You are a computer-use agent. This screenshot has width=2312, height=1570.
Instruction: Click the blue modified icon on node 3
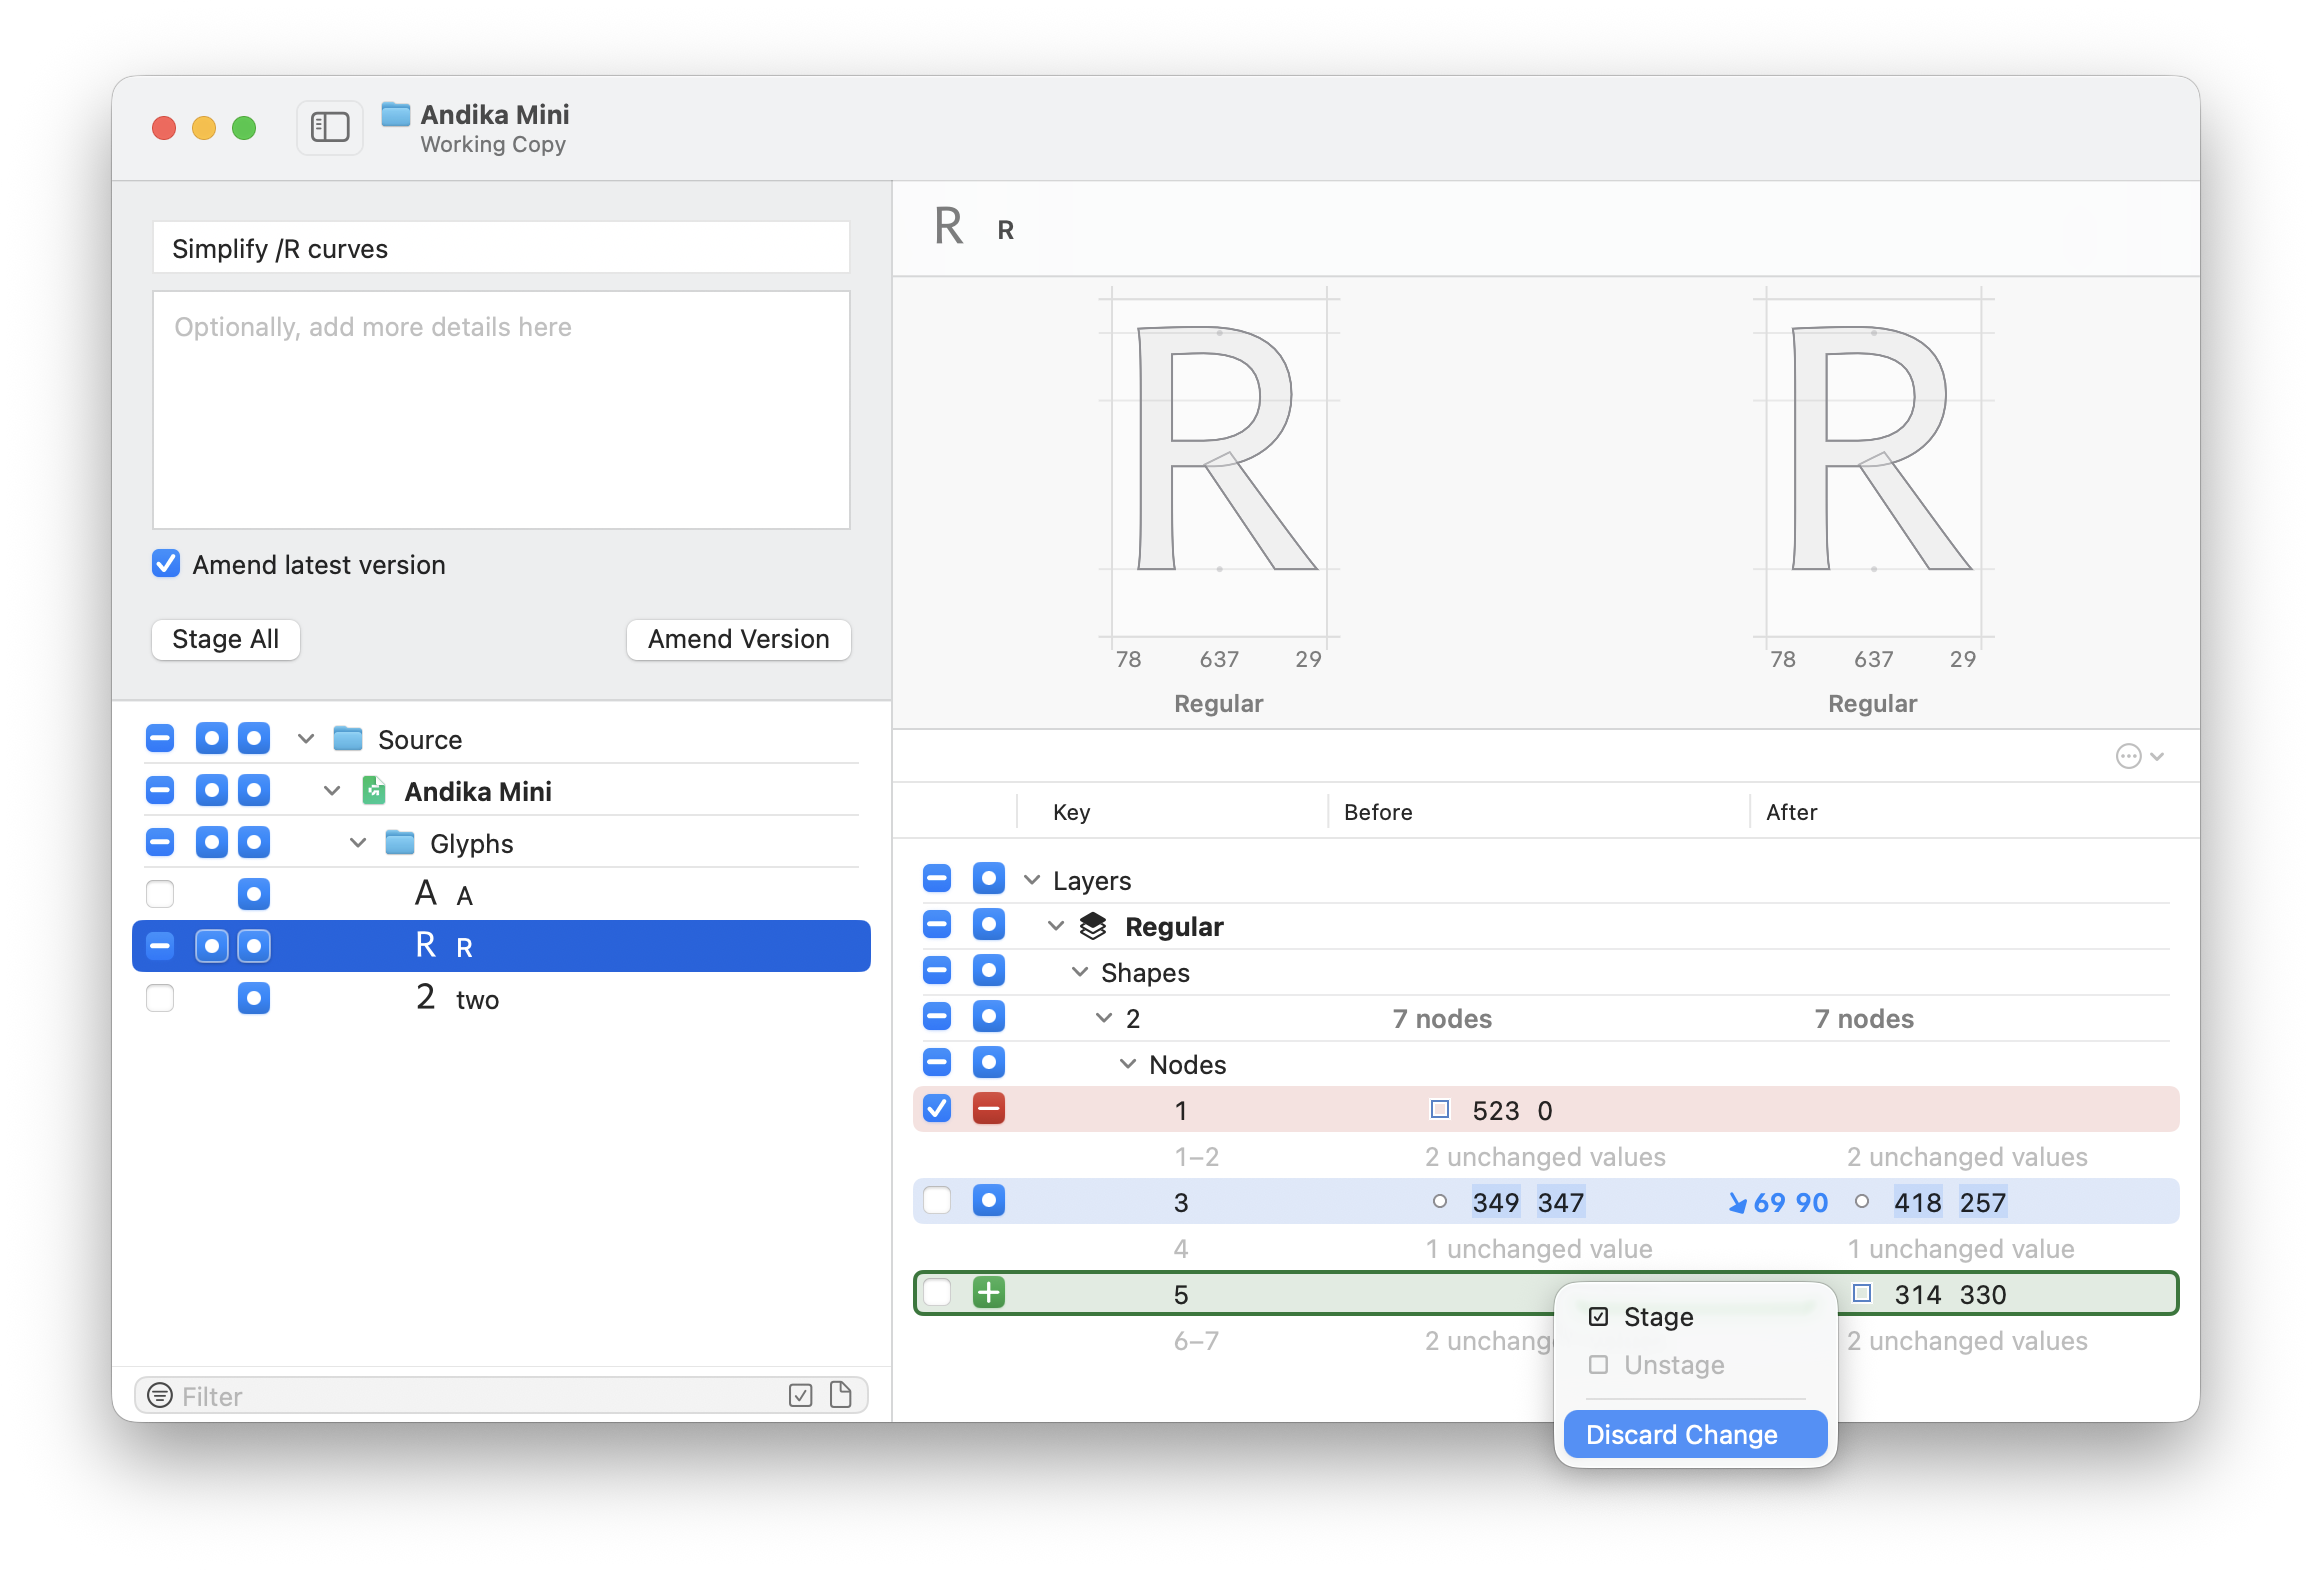point(988,1201)
